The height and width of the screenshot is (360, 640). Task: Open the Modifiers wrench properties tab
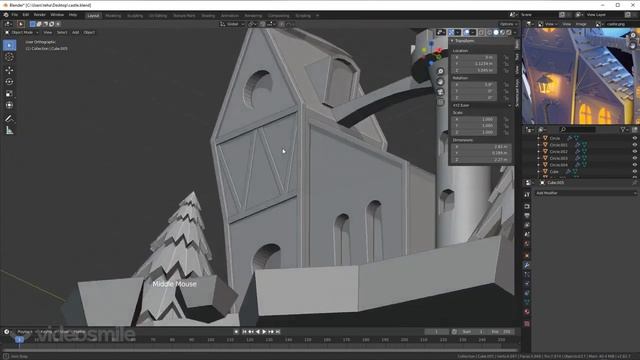click(x=527, y=265)
